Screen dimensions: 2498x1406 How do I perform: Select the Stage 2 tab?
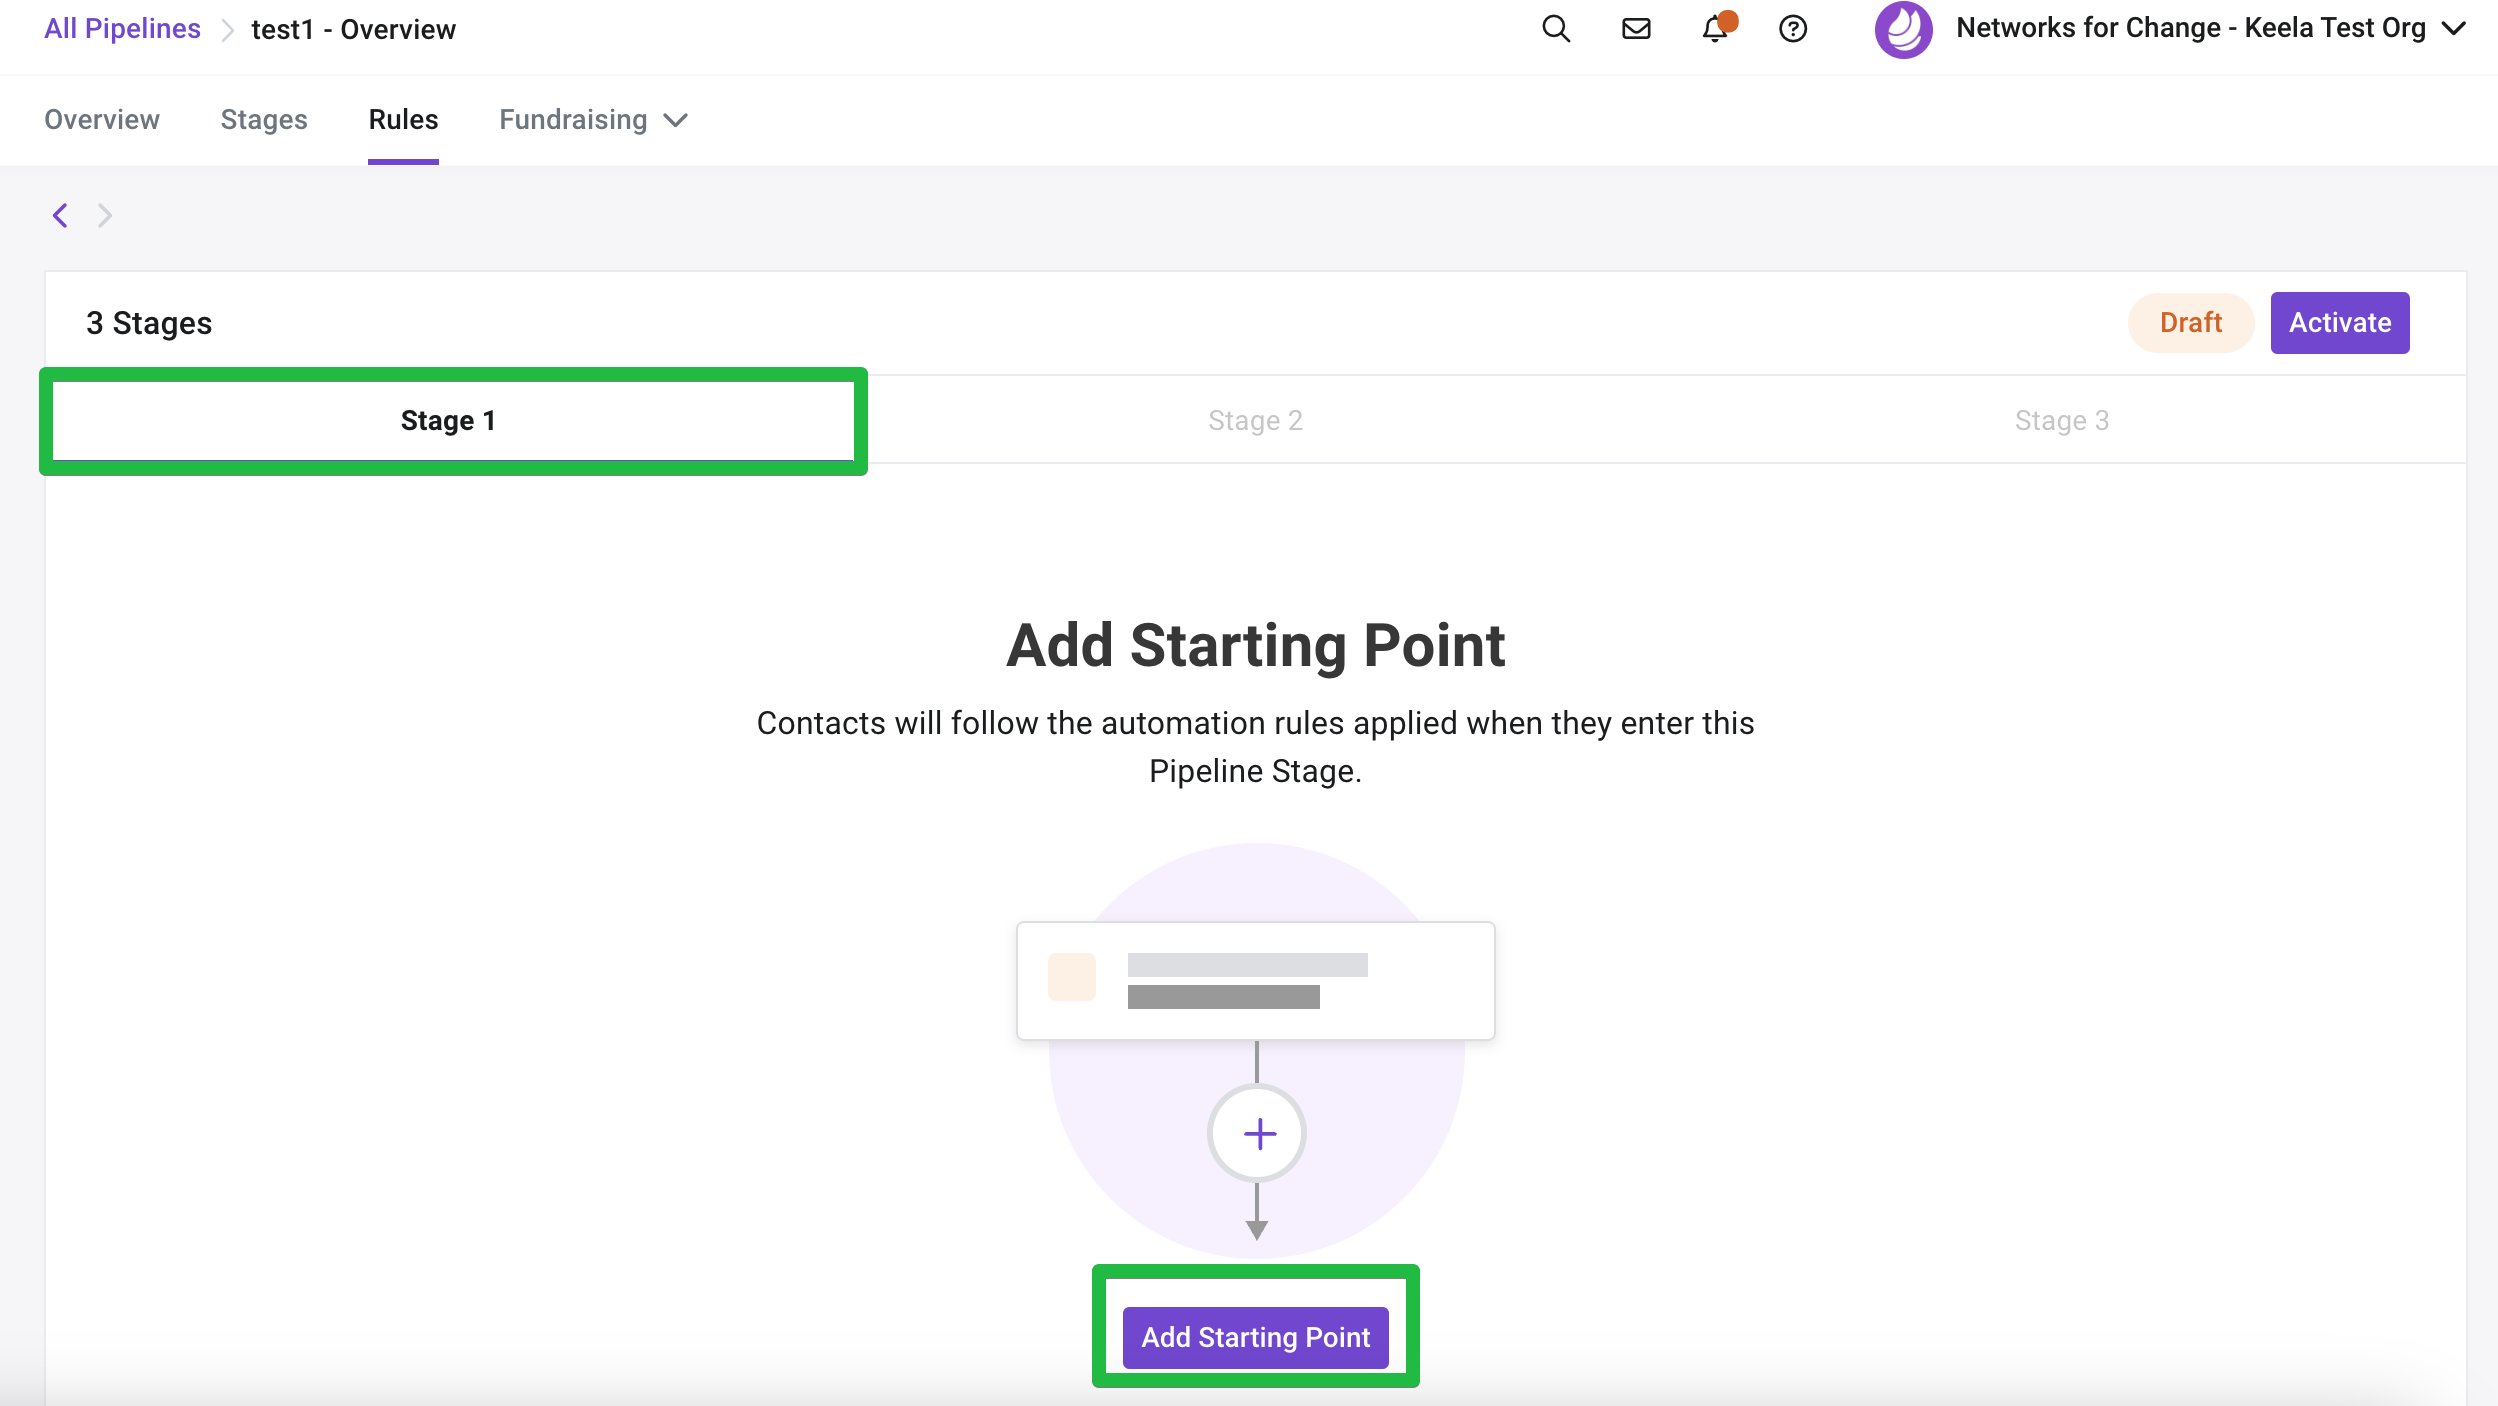(1255, 421)
